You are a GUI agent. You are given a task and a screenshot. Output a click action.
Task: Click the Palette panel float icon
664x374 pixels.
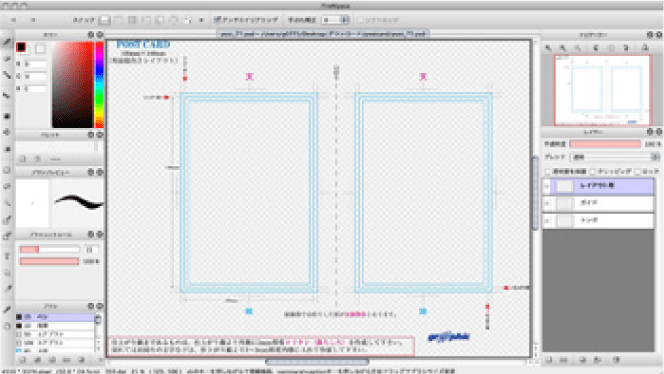tap(91, 135)
